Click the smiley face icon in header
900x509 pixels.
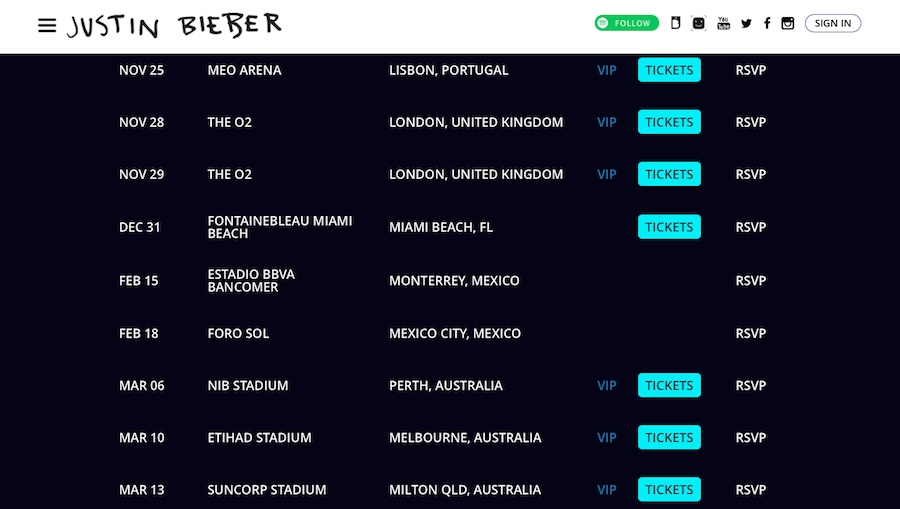point(699,23)
